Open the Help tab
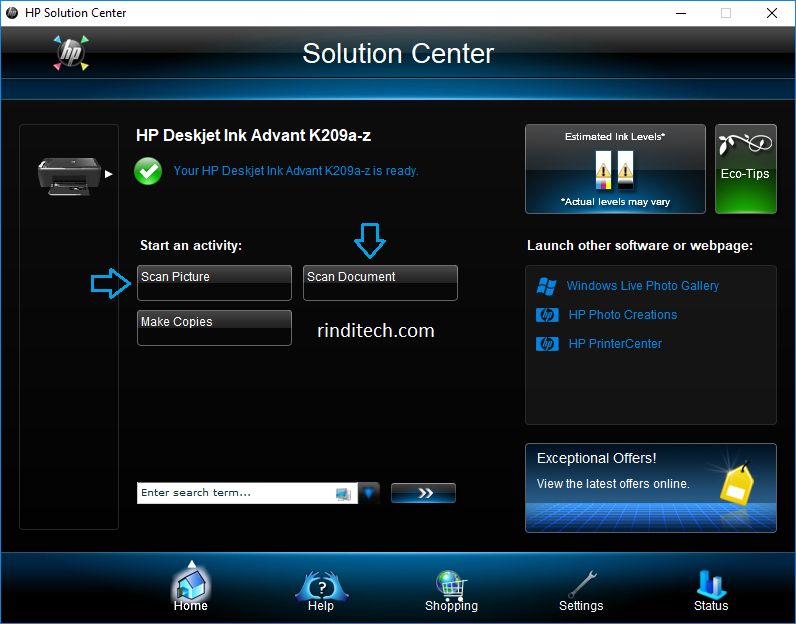 pyautogui.click(x=321, y=592)
